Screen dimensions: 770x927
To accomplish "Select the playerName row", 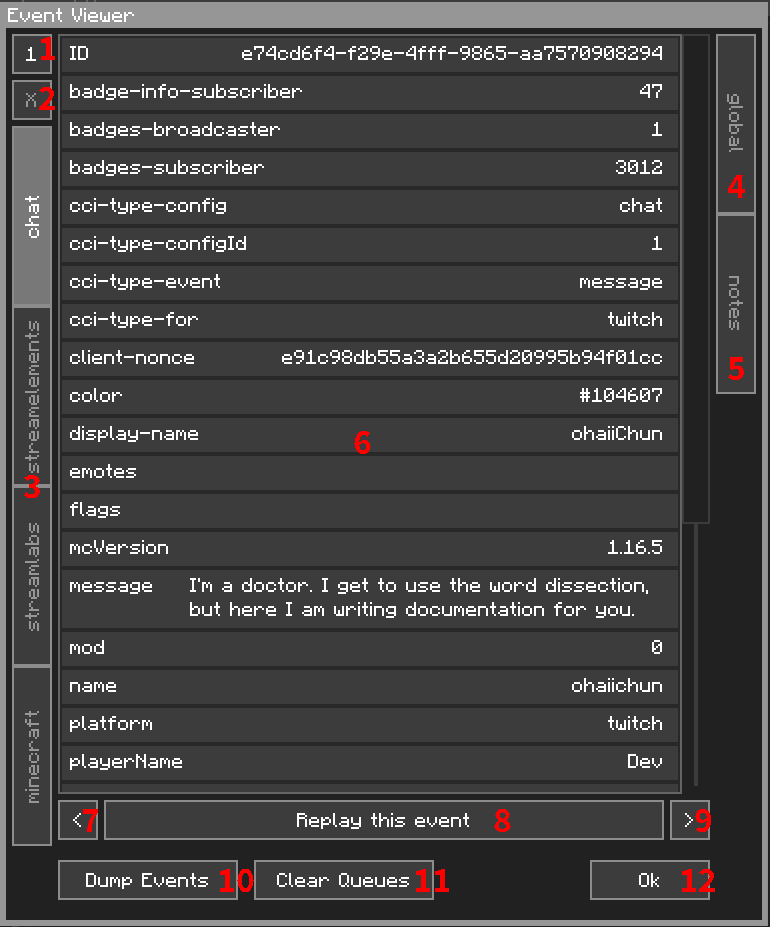I will point(370,762).
